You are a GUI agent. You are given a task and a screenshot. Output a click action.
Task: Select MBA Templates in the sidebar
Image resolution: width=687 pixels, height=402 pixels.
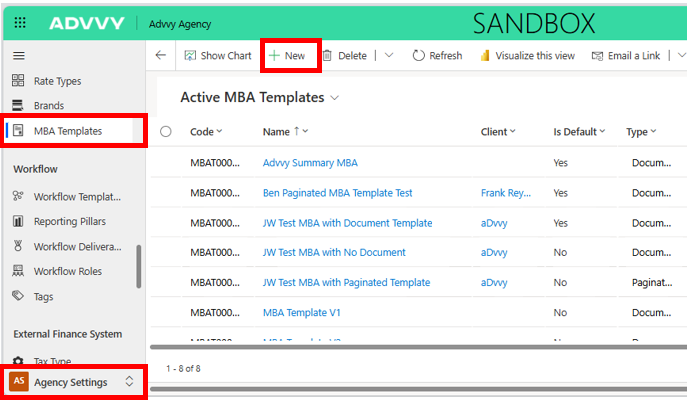pyautogui.click(x=67, y=131)
